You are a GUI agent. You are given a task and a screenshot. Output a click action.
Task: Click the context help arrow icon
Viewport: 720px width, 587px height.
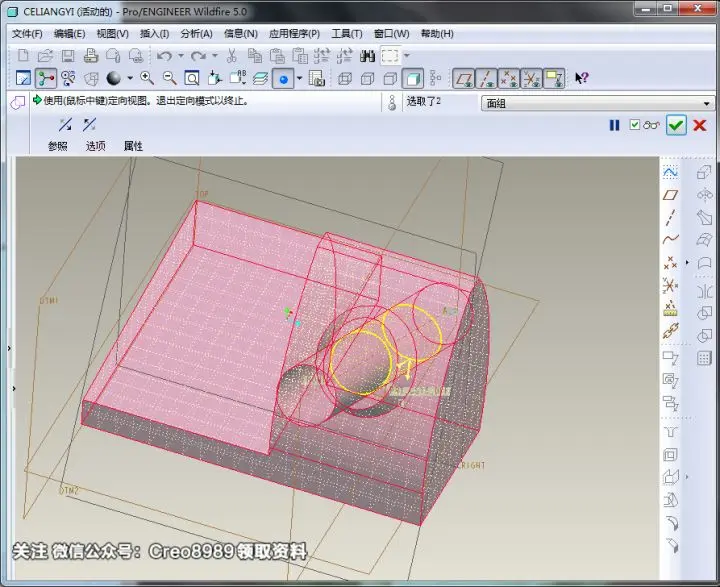(581, 79)
